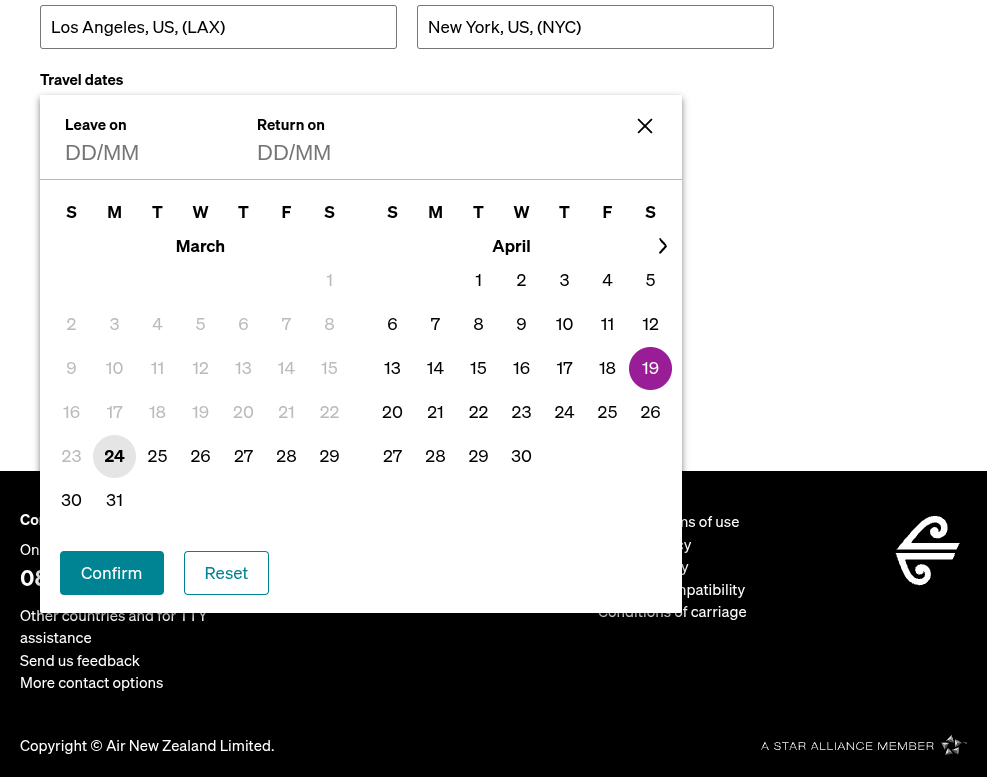Pick April 23 in the calendar
This screenshot has height=777, width=987.
521,412
